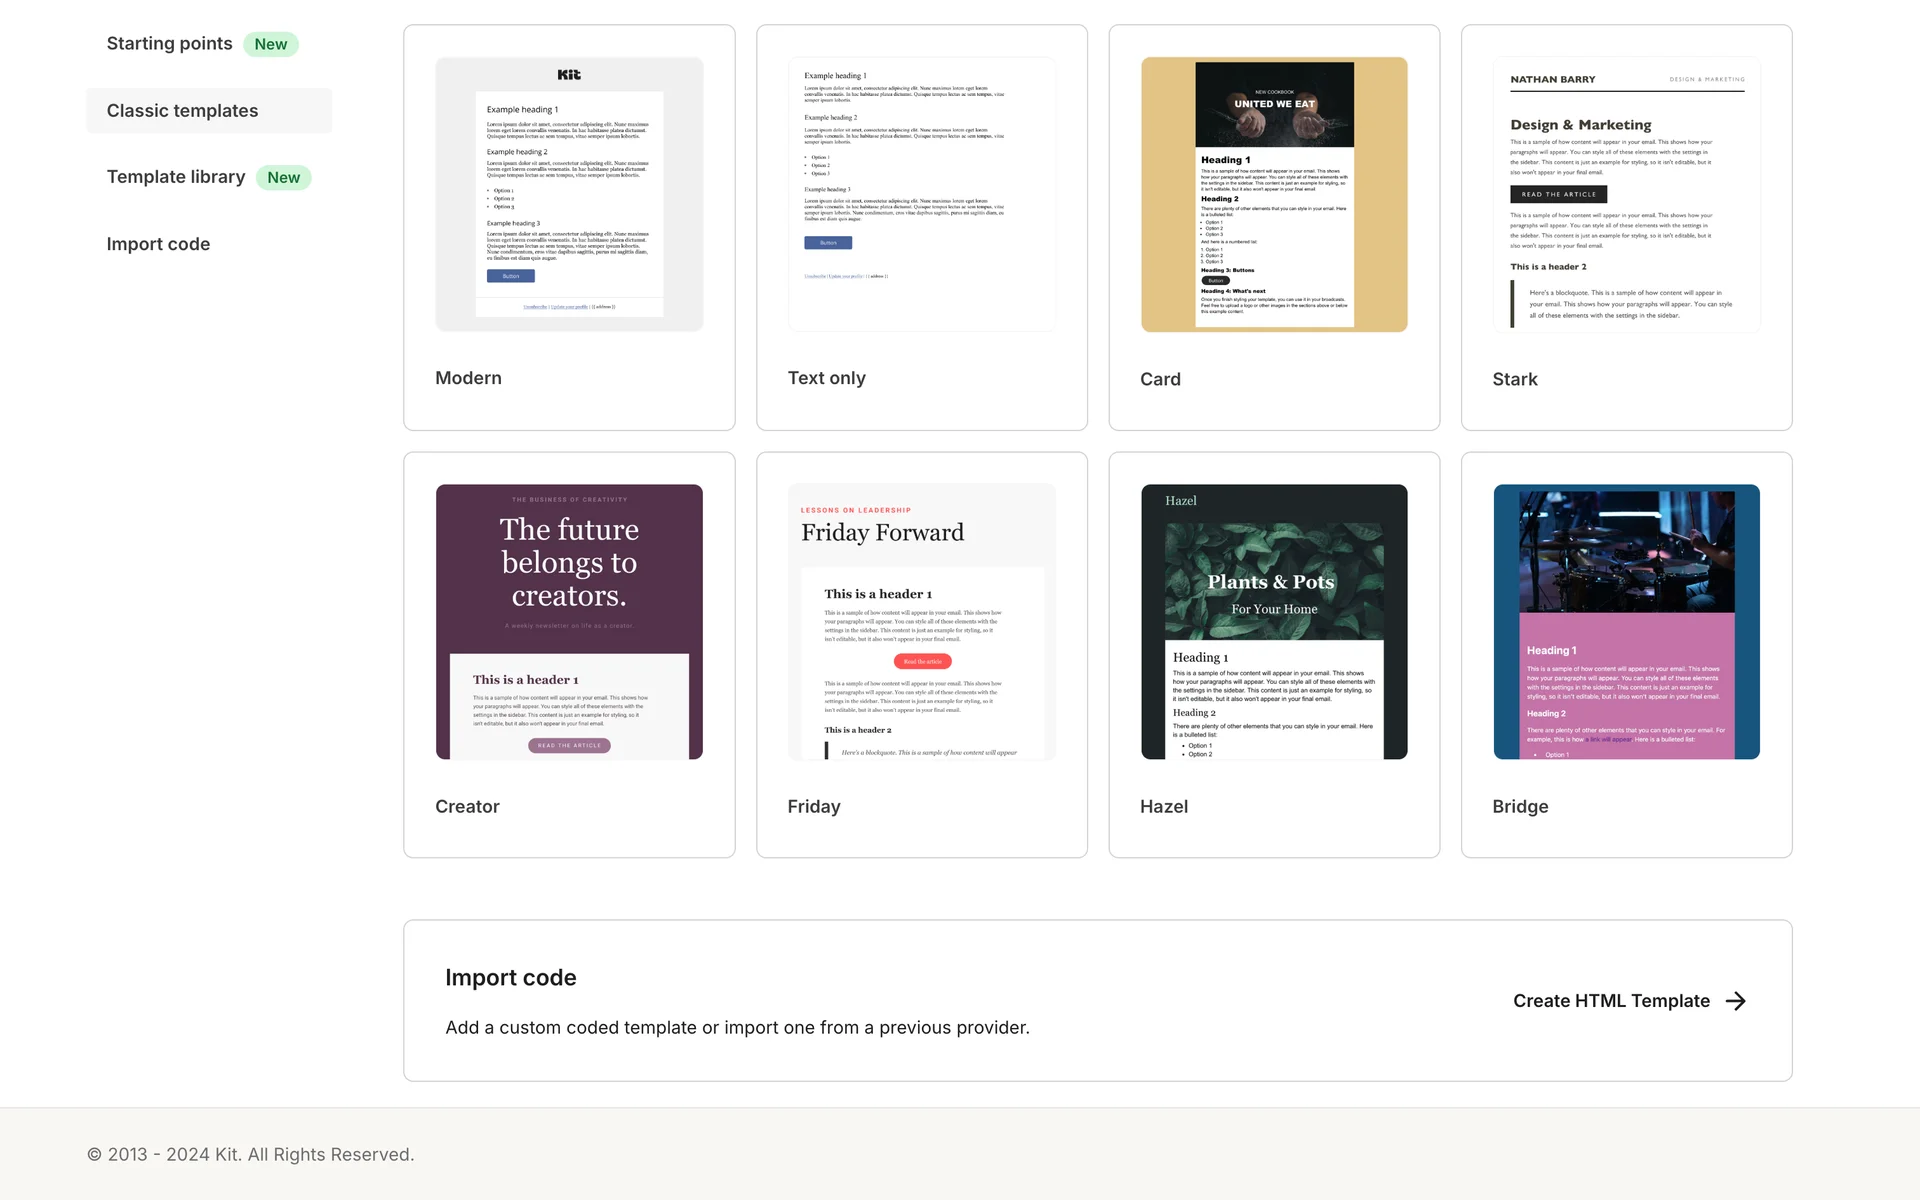Viewport: 1920px width, 1200px height.
Task: Open the Starting points section
Action: [x=169, y=44]
